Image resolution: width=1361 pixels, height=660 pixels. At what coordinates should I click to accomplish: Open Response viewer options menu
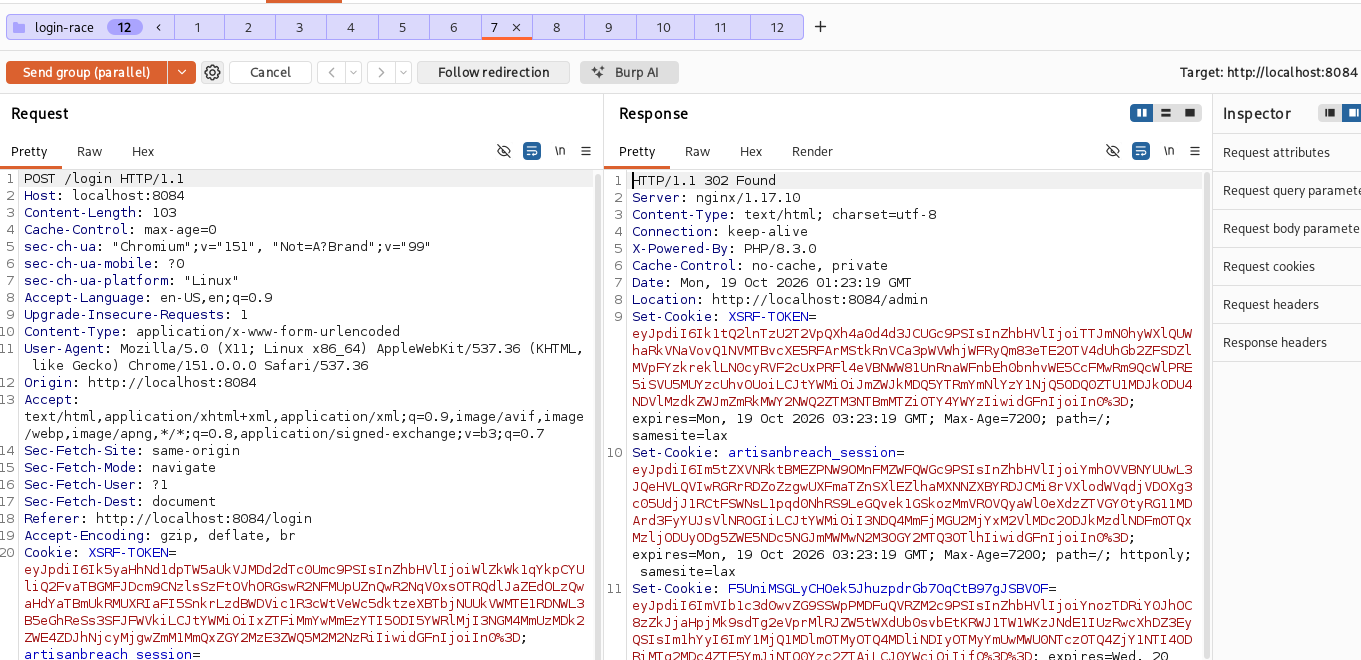[1194, 151]
